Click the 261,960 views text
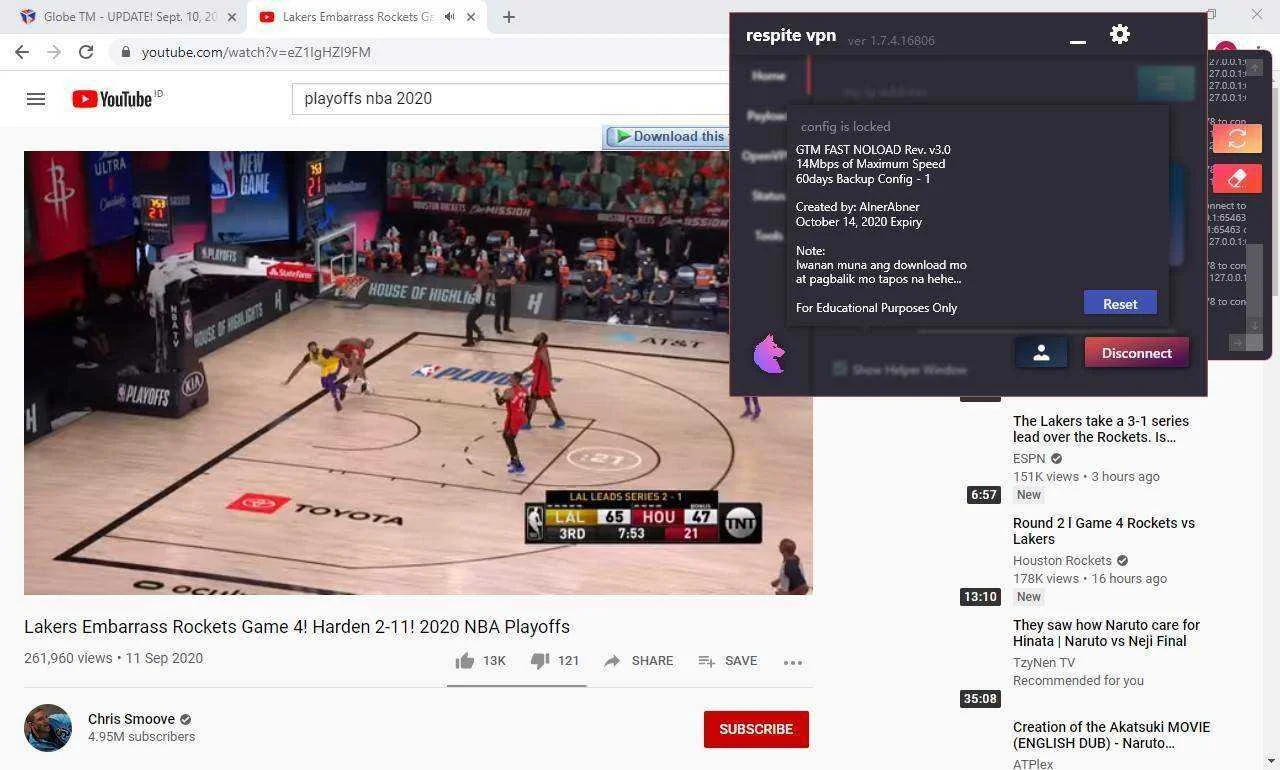This screenshot has width=1280, height=770. pos(68,658)
